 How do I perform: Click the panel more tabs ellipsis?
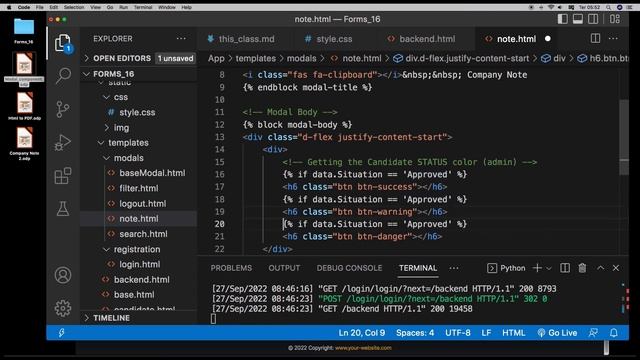pos(454,268)
